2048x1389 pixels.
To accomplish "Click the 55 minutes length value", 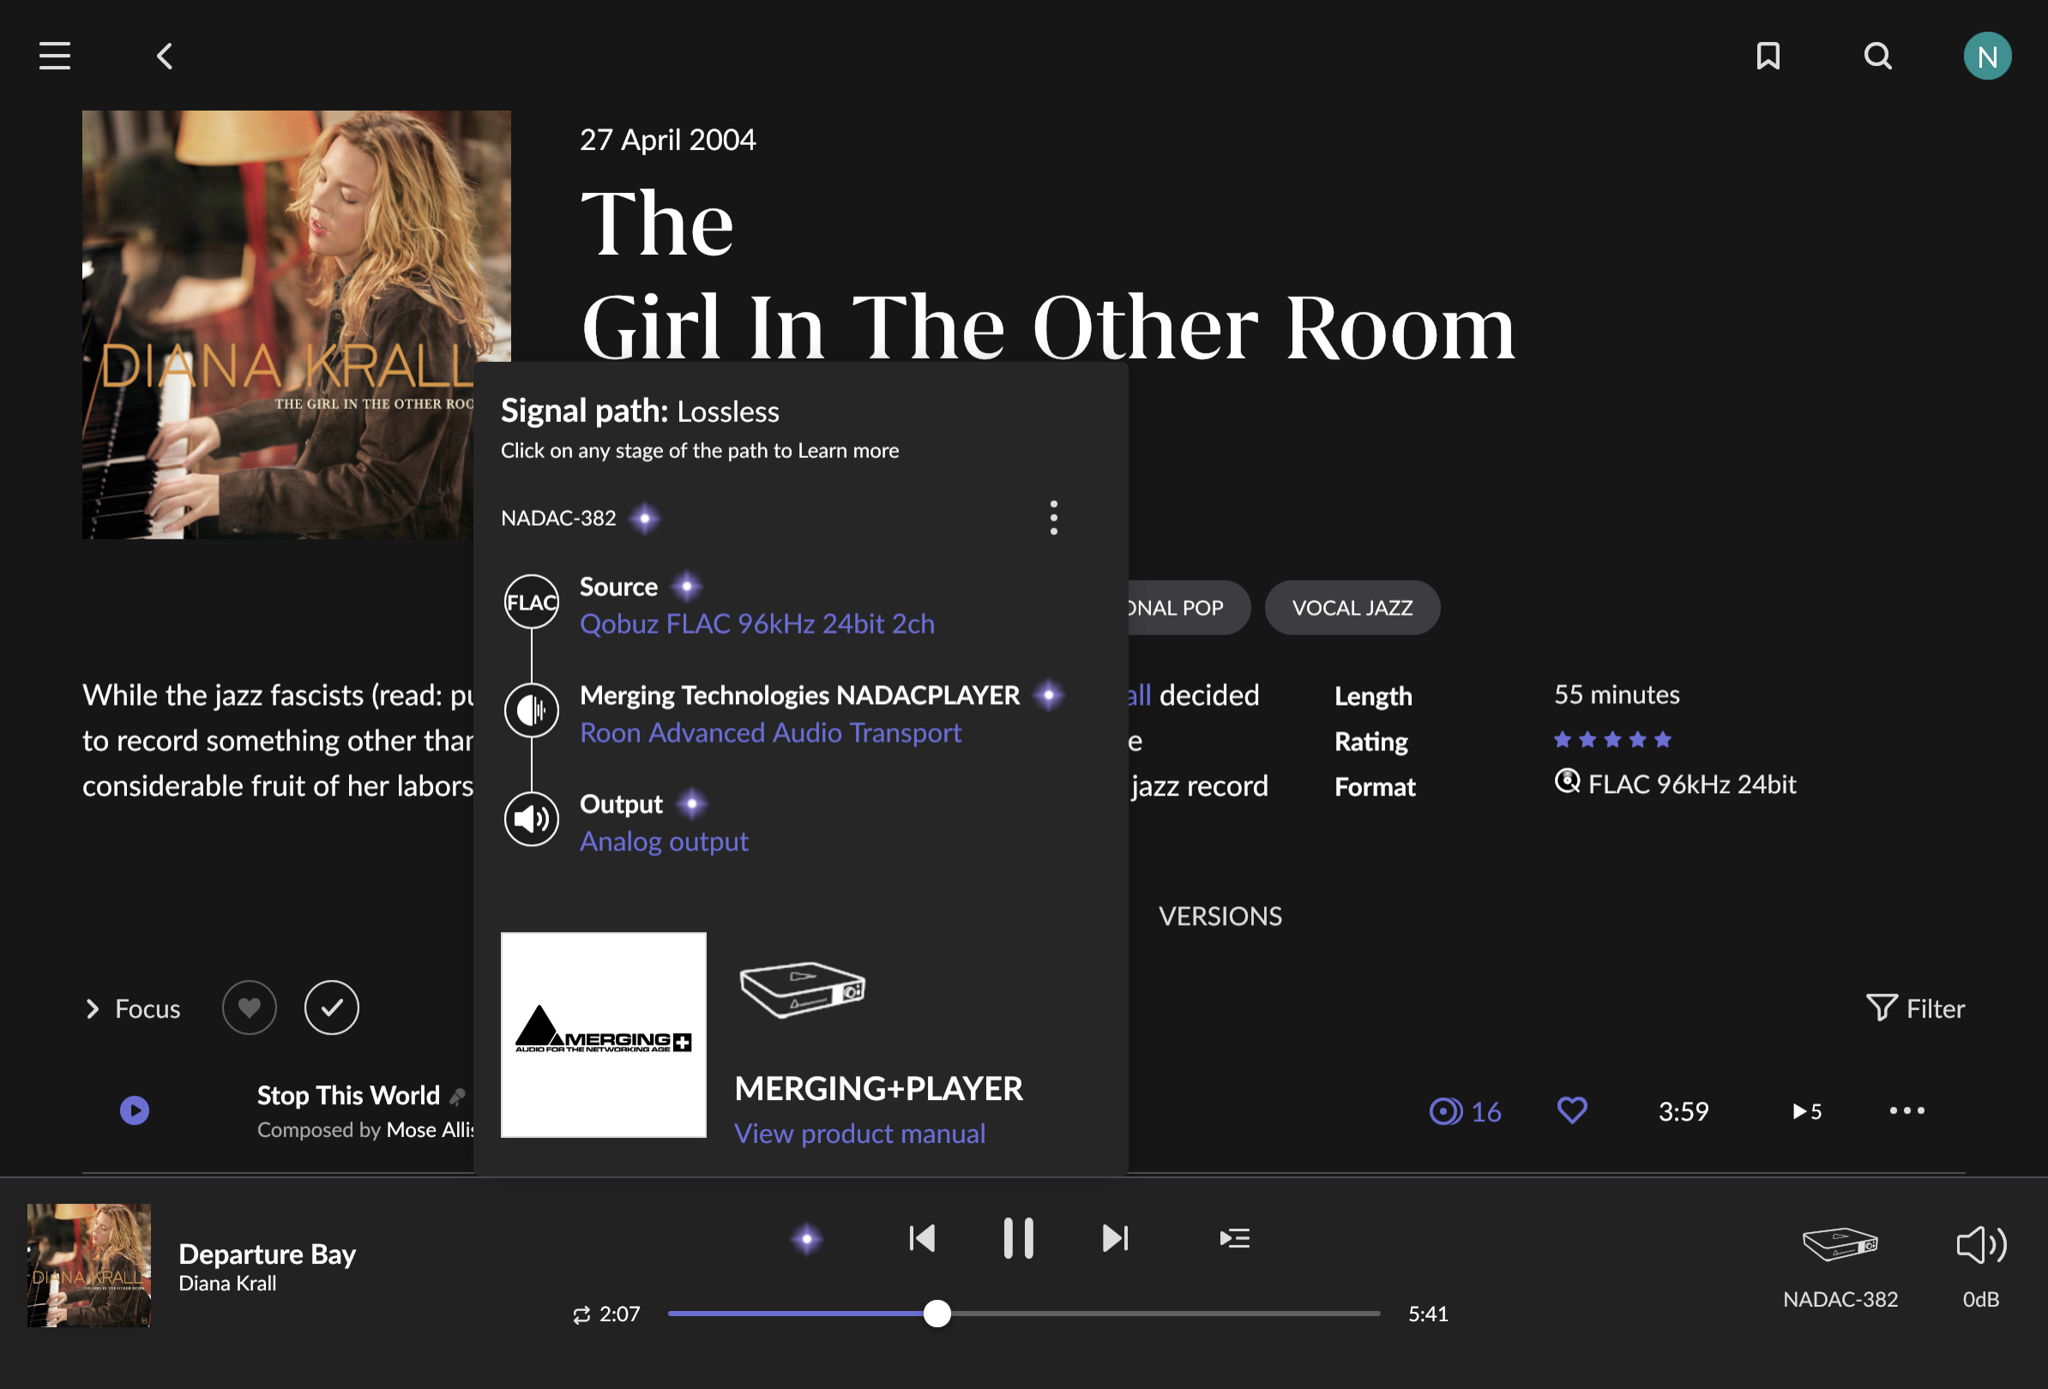I will click(1617, 695).
